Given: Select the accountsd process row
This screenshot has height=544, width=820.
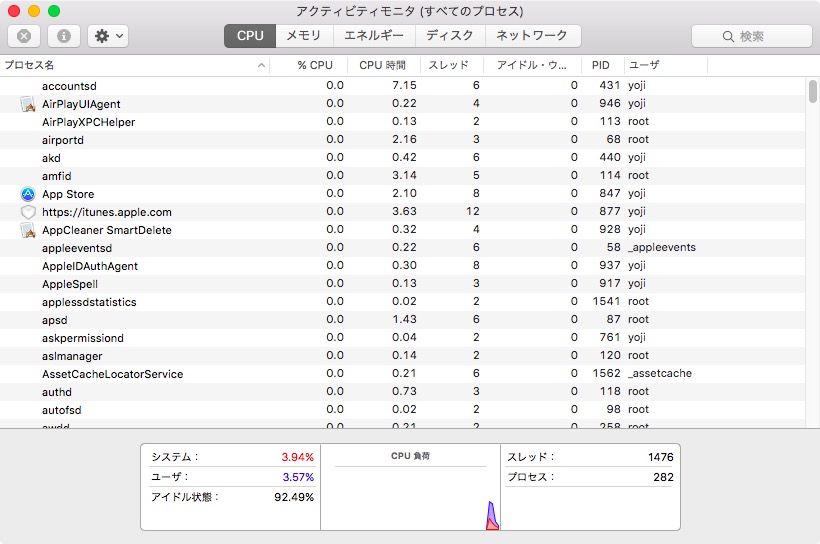Looking at the screenshot, I should [x=403, y=86].
